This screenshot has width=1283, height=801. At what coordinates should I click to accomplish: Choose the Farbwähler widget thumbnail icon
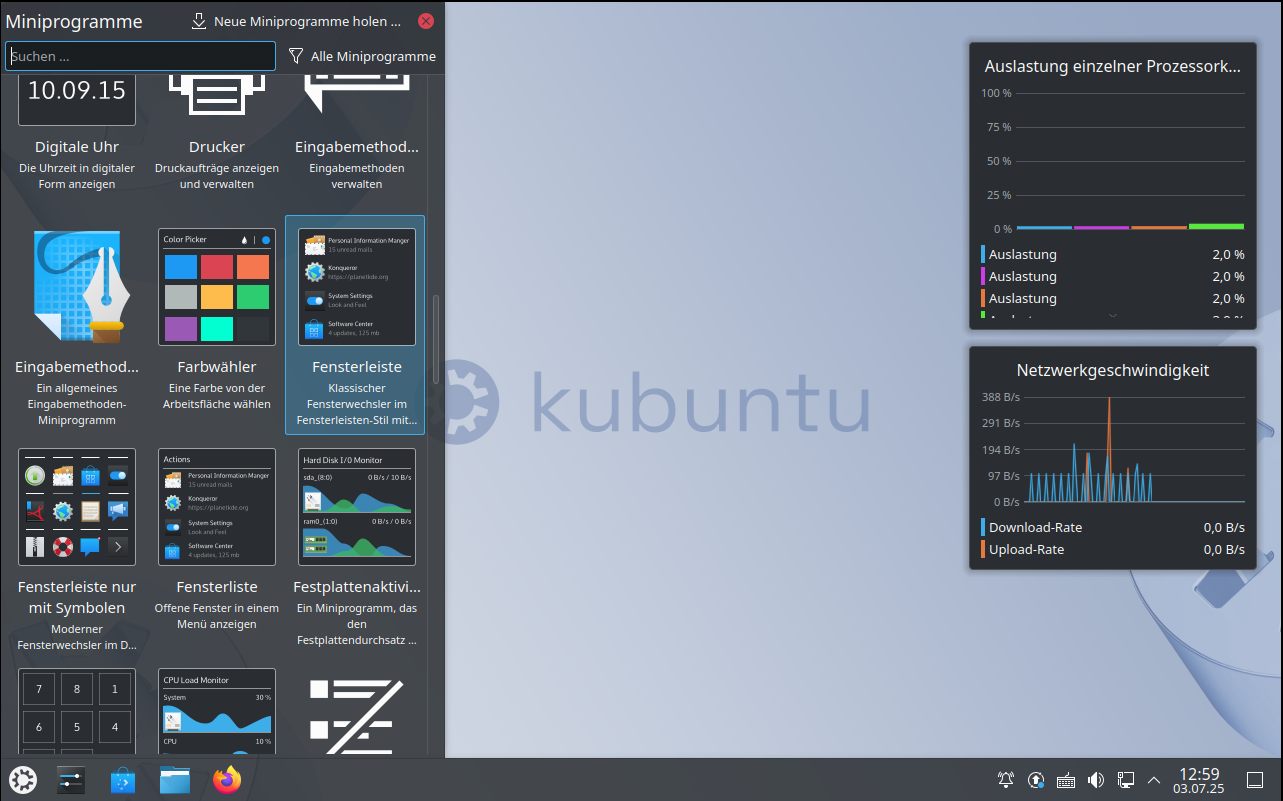216,285
